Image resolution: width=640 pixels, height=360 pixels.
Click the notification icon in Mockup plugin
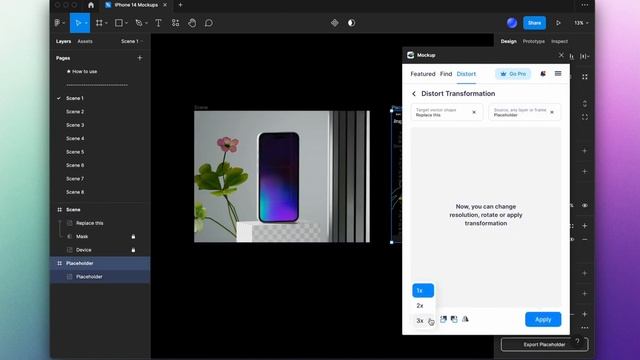(x=543, y=74)
